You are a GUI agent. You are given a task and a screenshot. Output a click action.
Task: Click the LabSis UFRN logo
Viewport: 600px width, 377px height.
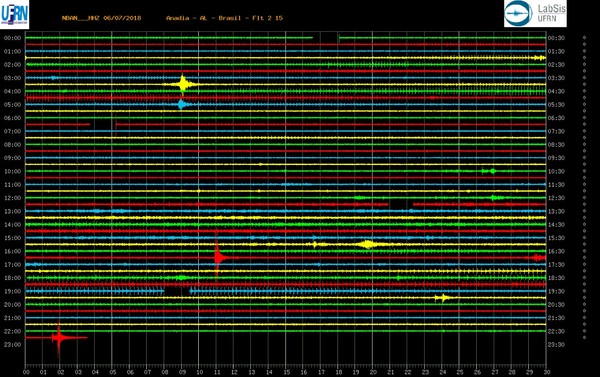[x=535, y=13]
